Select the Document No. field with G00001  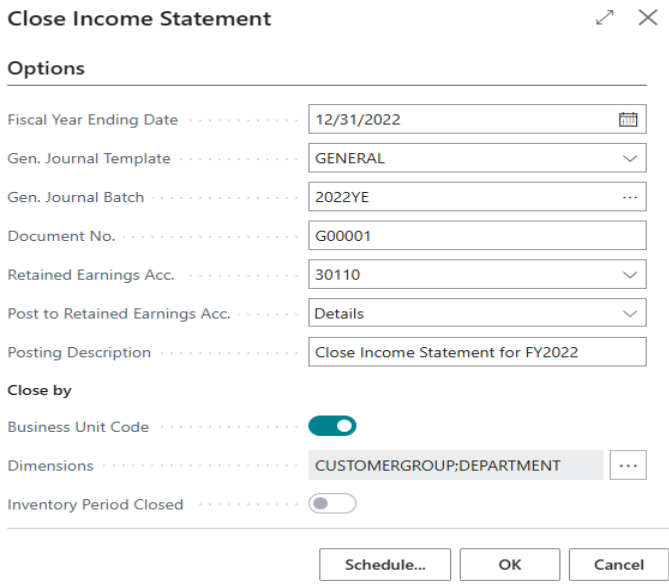[x=477, y=236]
